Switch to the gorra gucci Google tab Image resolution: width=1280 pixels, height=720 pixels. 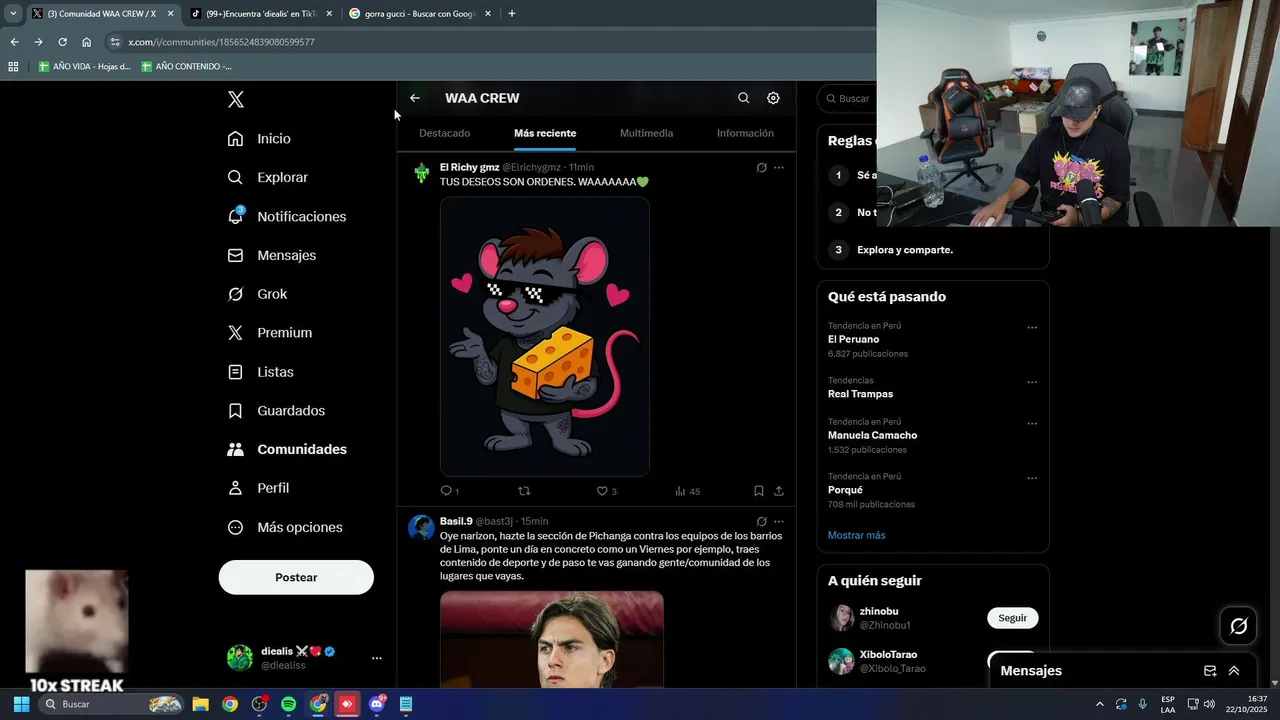point(420,14)
